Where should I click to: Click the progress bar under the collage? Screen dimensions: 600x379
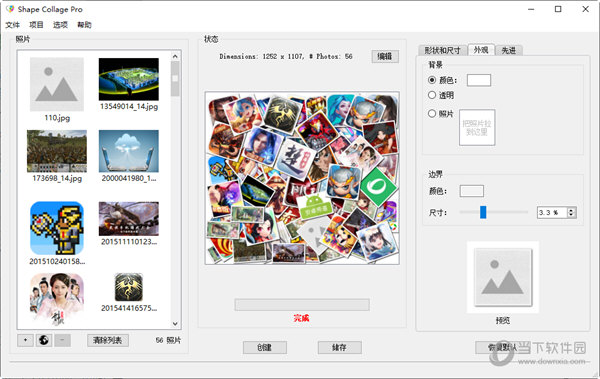pyautogui.click(x=302, y=305)
